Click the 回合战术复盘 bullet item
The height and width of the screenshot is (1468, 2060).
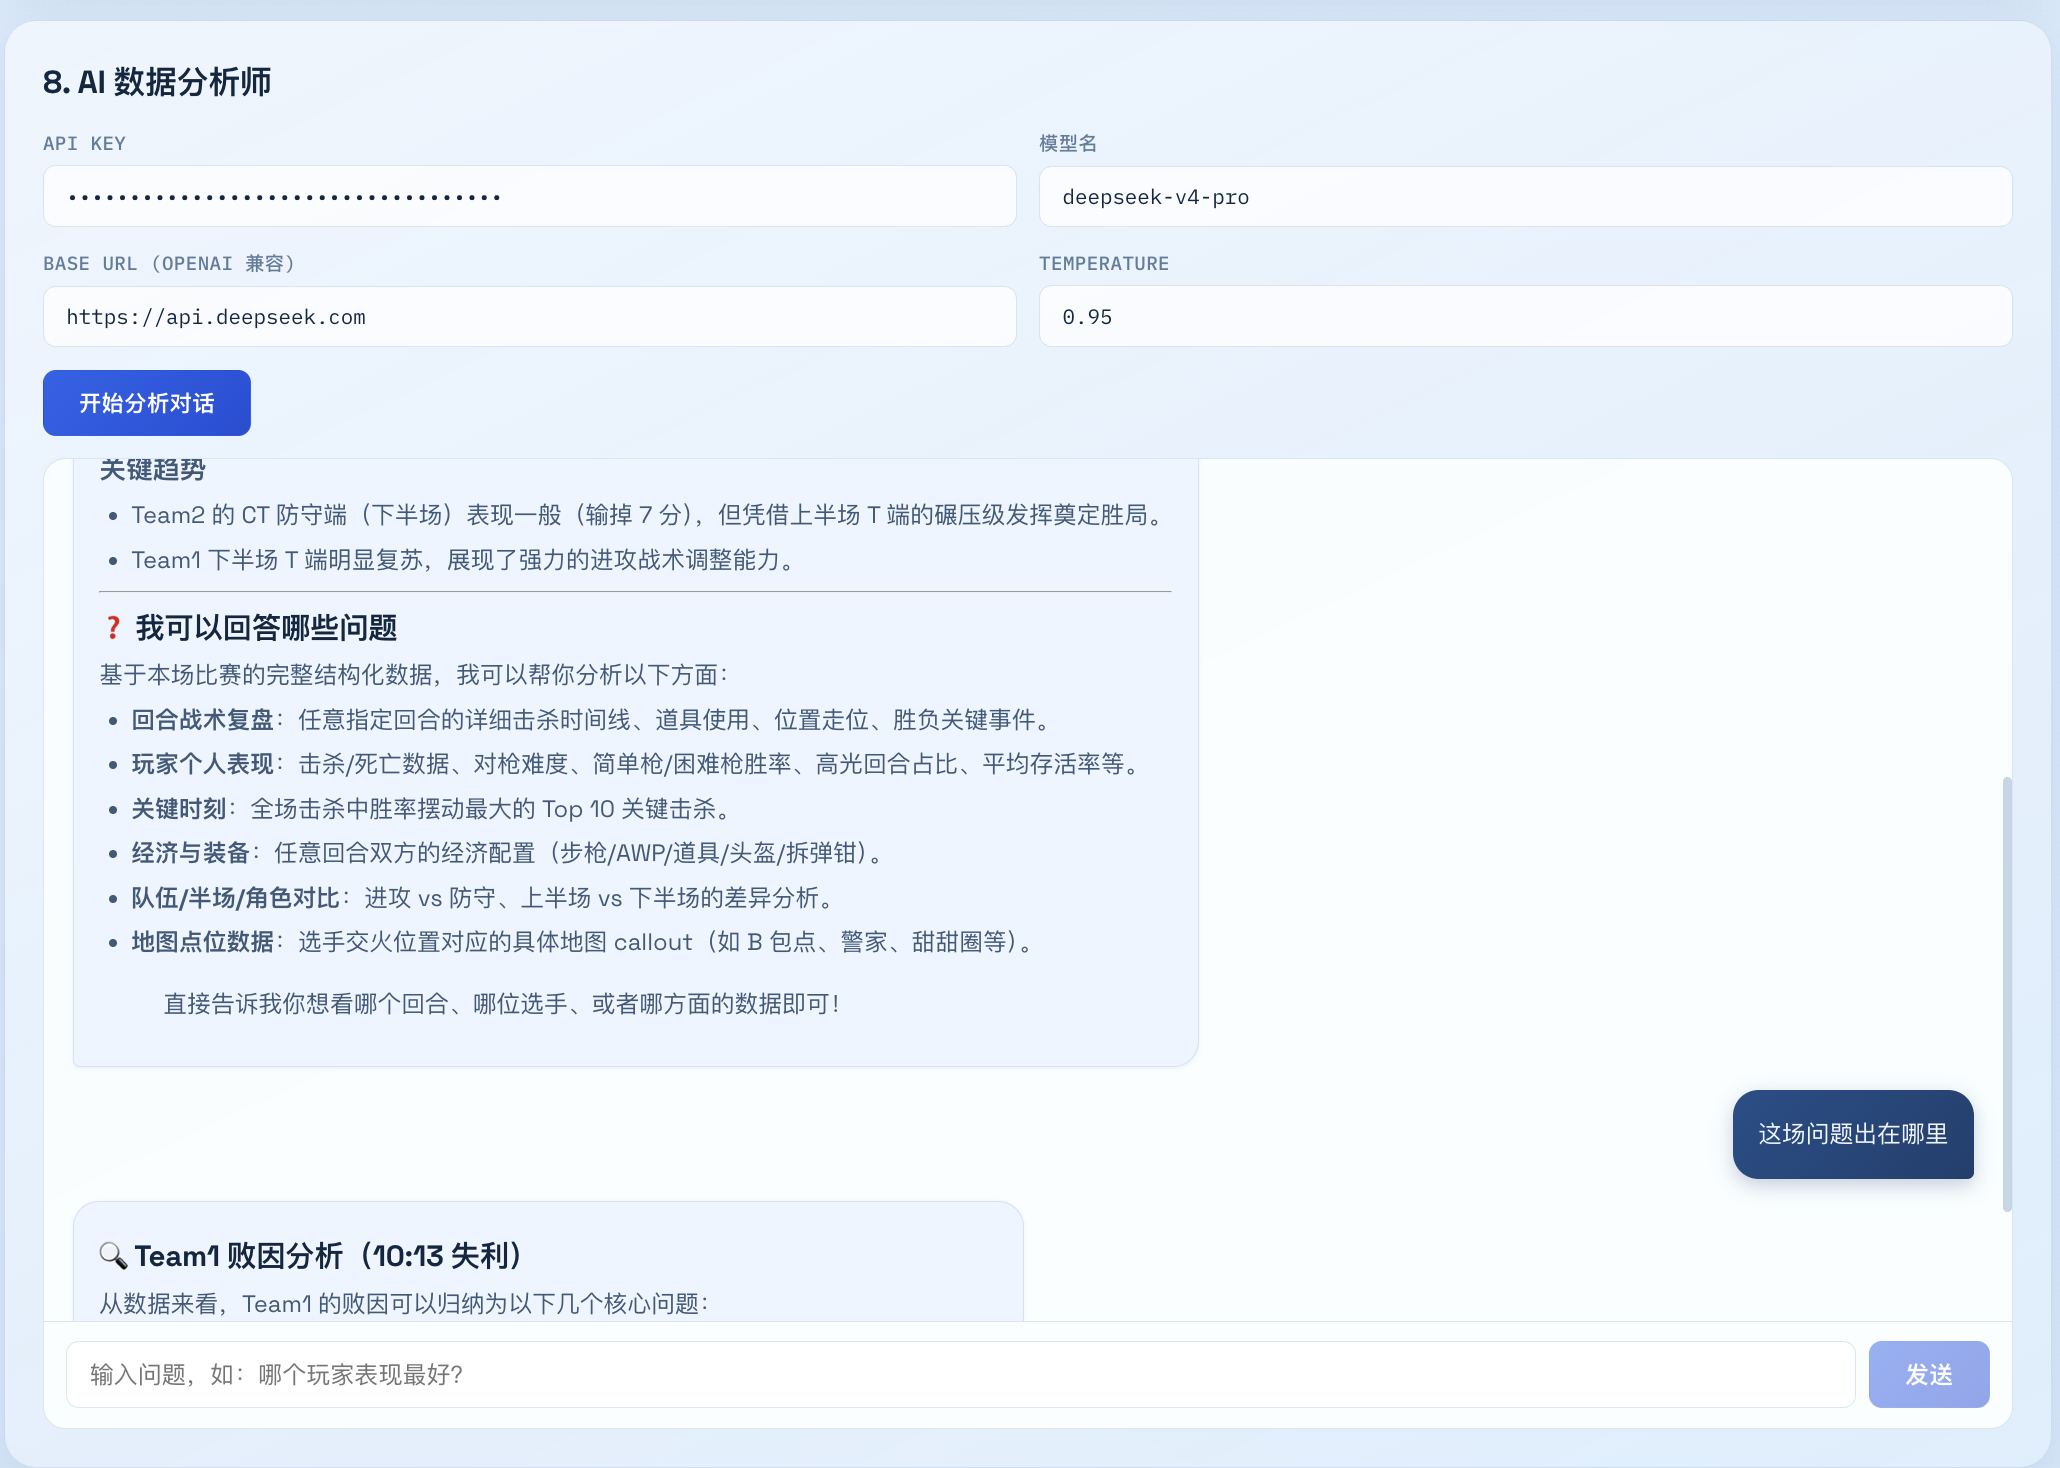coord(590,720)
